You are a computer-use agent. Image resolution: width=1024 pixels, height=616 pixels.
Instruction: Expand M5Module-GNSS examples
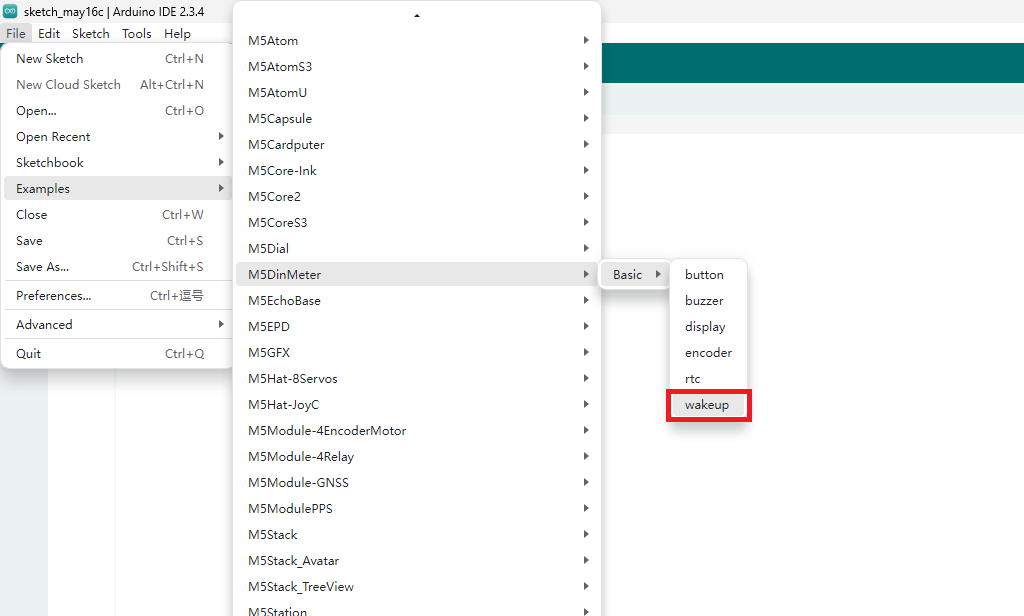click(417, 483)
